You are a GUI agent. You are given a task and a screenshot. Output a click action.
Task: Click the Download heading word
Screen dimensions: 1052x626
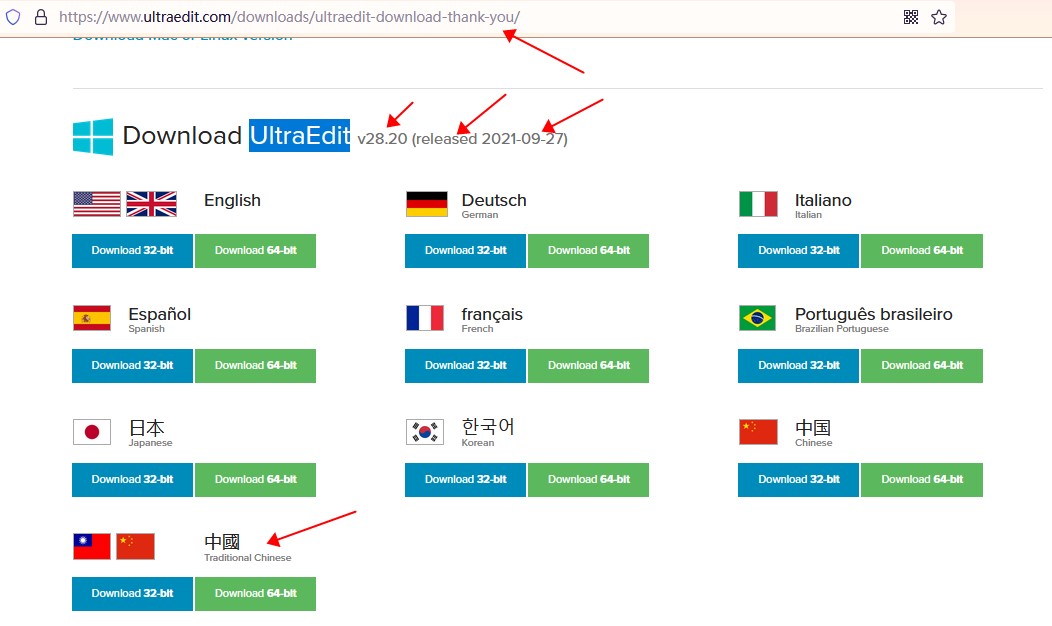pyautogui.click(x=182, y=136)
